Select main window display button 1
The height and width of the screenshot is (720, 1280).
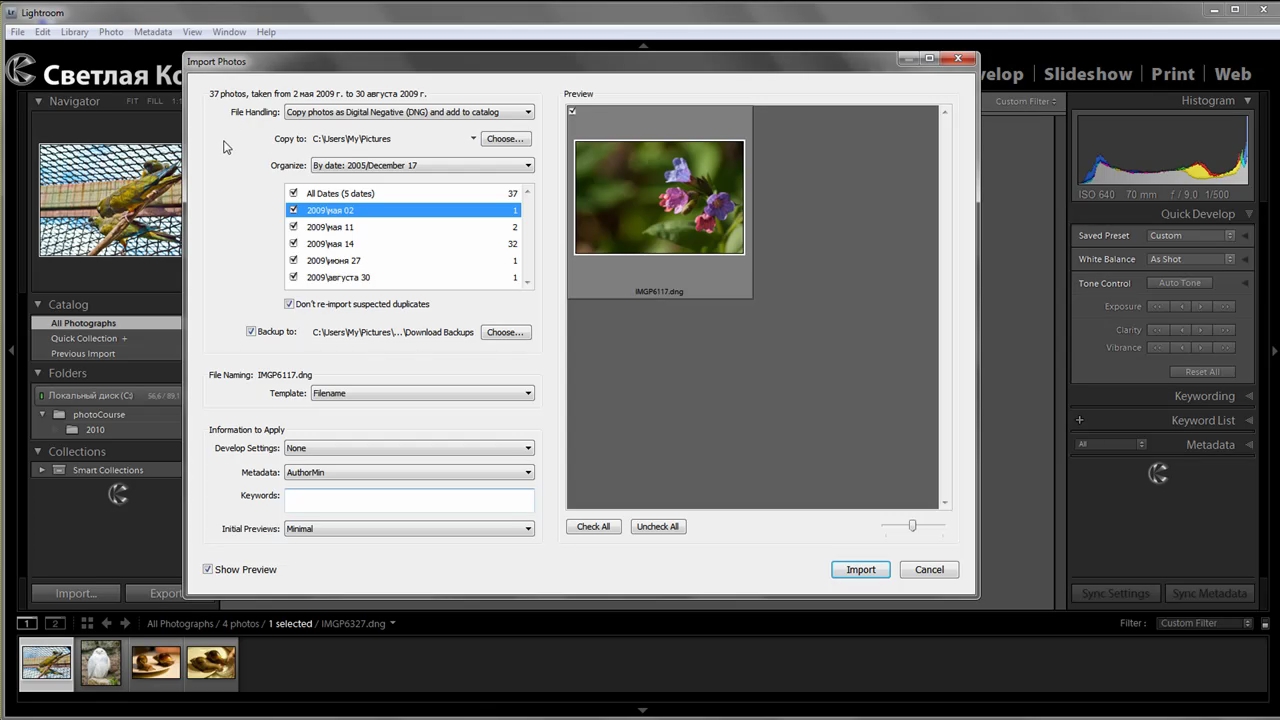(x=28, y=623)
